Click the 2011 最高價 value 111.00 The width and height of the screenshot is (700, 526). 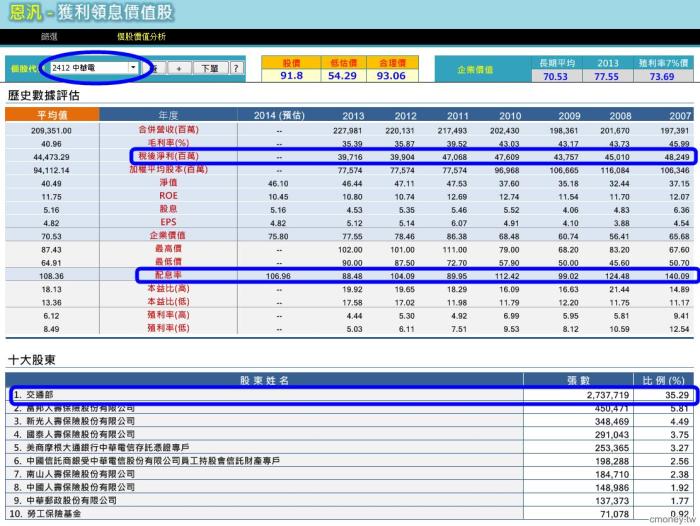click(455, 250)
